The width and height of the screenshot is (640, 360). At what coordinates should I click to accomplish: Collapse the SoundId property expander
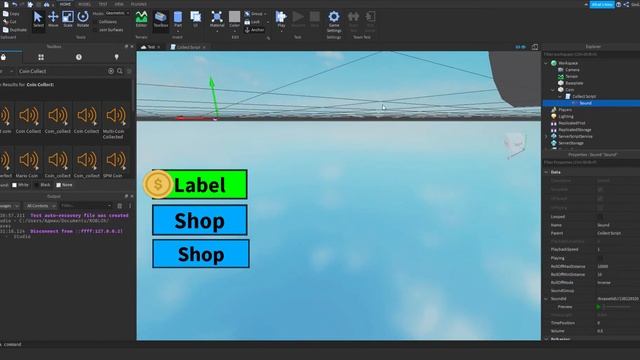pyautogui.click(x=546, y=299)
